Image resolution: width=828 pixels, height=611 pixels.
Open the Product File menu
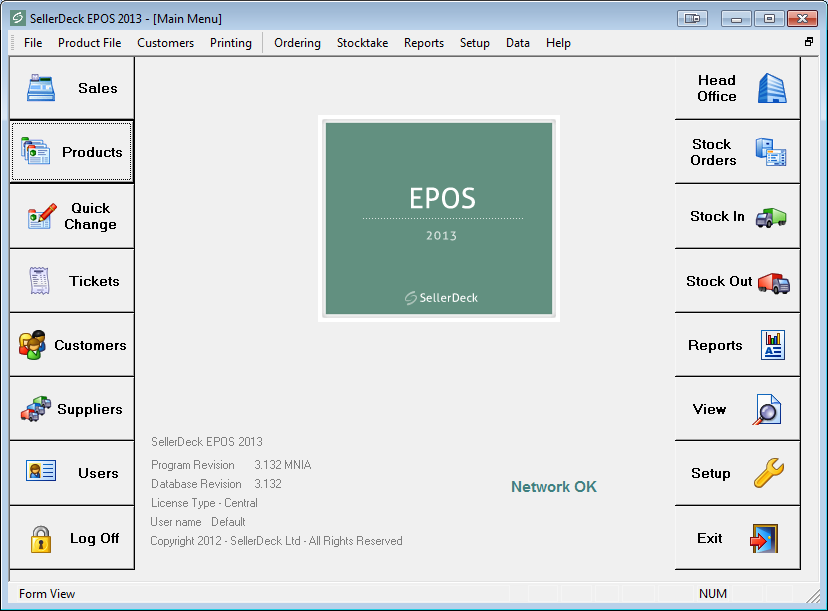(x=89, y=43)
